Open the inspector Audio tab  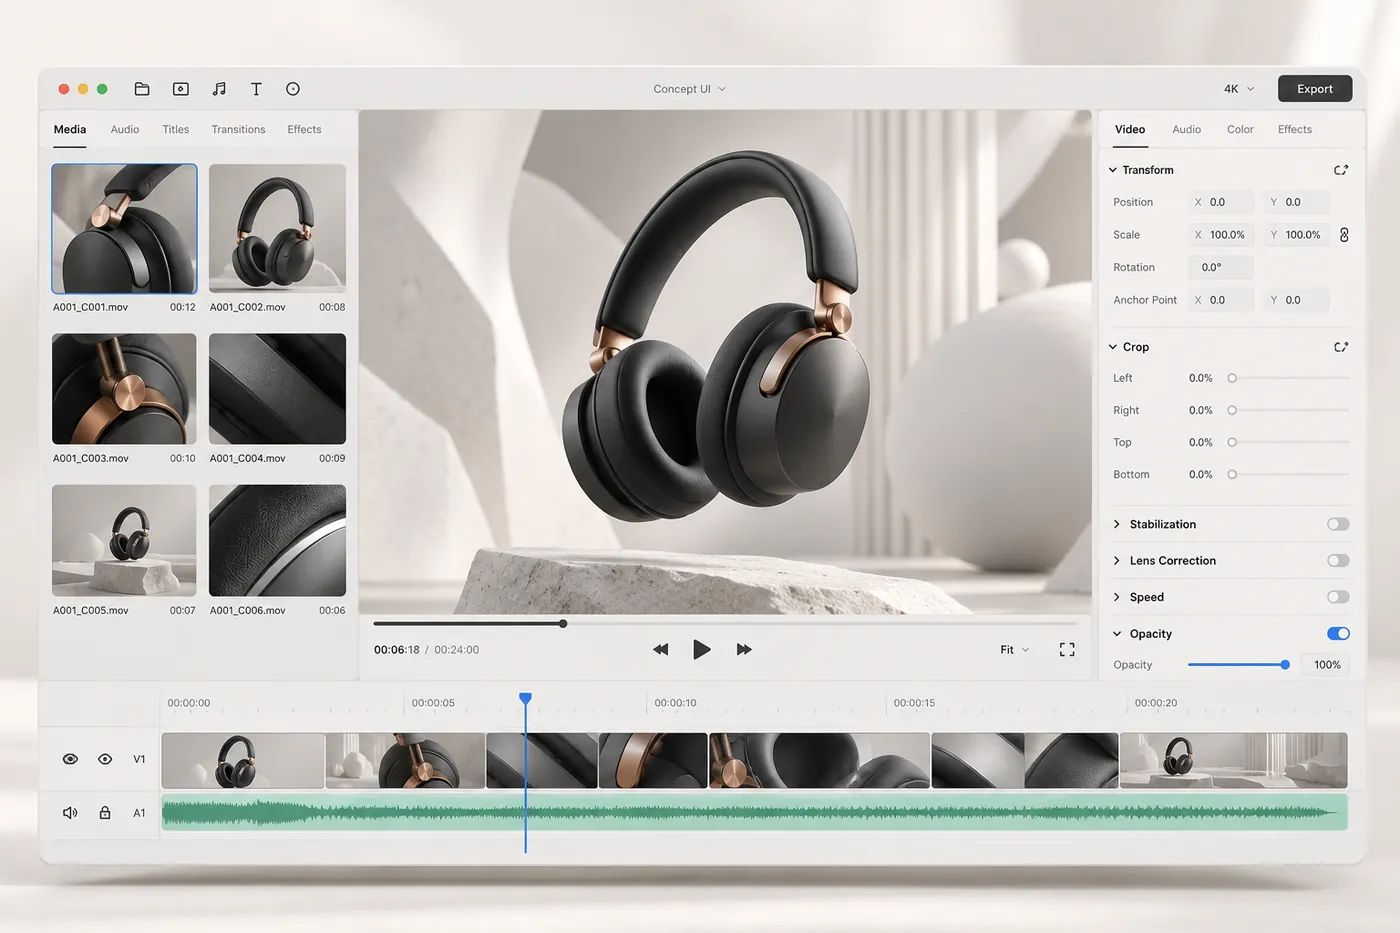point(1186,130)
